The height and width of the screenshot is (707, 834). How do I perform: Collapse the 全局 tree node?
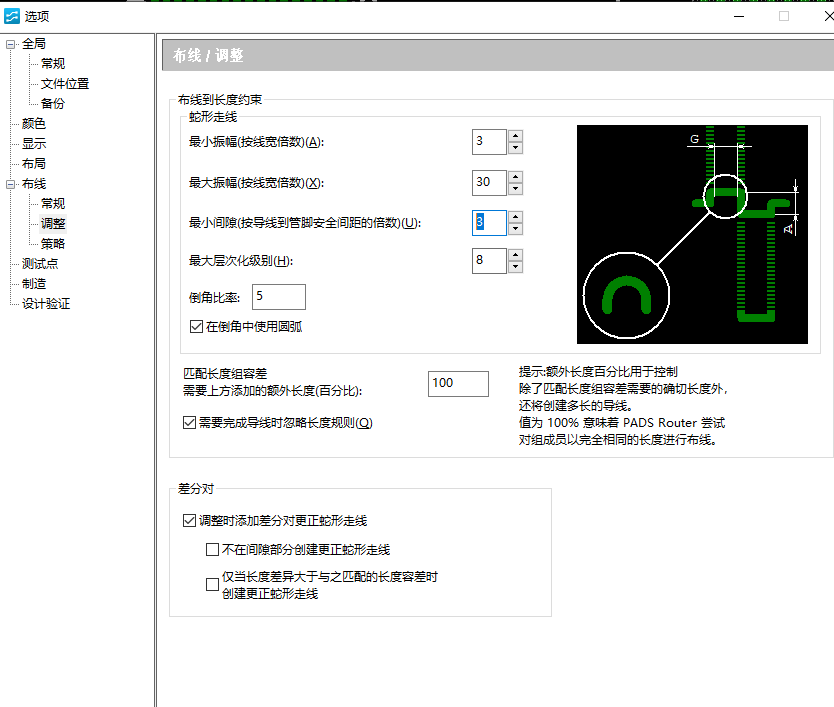coord(10,44)
